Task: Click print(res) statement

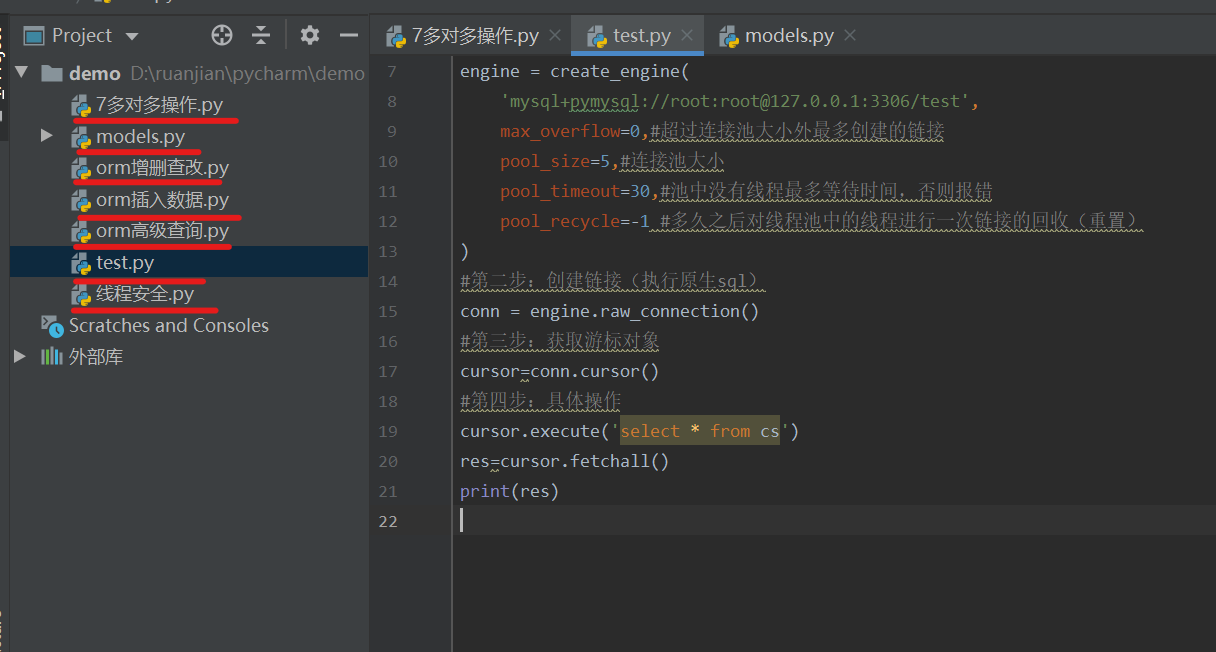Action: click(509, 491)
